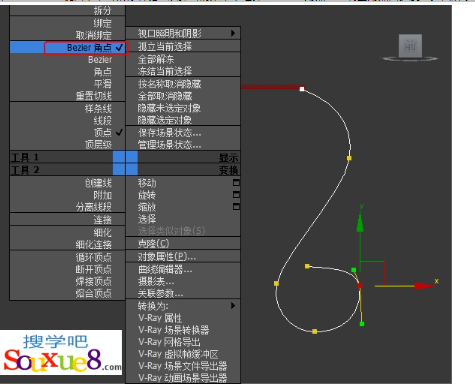
Task: Choose 全部解冻
Action: click(183, 59)
